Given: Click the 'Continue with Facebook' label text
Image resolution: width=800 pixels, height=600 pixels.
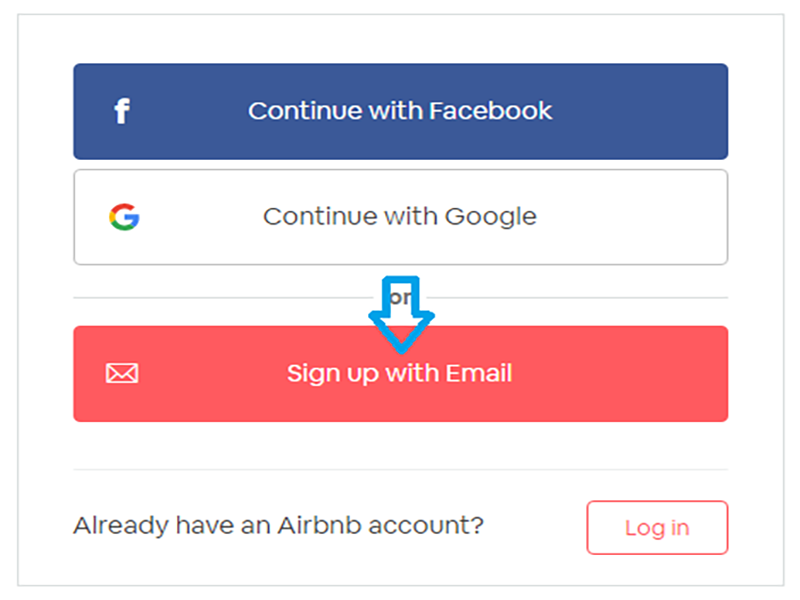Looking at the screenshot, I should click(400, 111).
